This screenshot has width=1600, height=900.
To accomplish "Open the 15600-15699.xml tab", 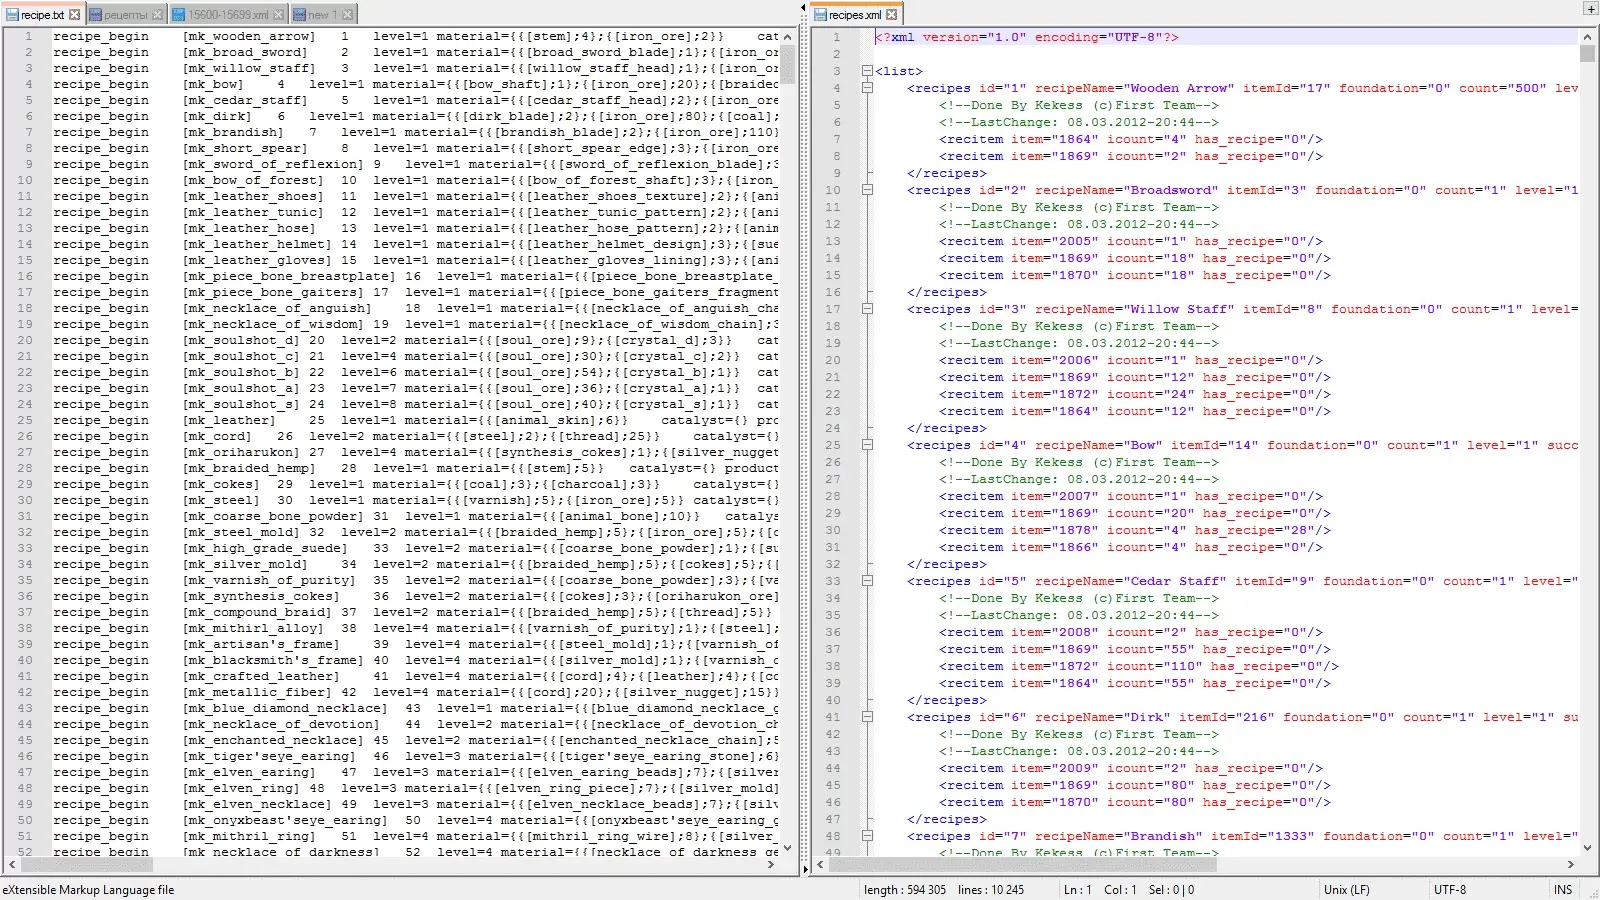I will 229,15.
